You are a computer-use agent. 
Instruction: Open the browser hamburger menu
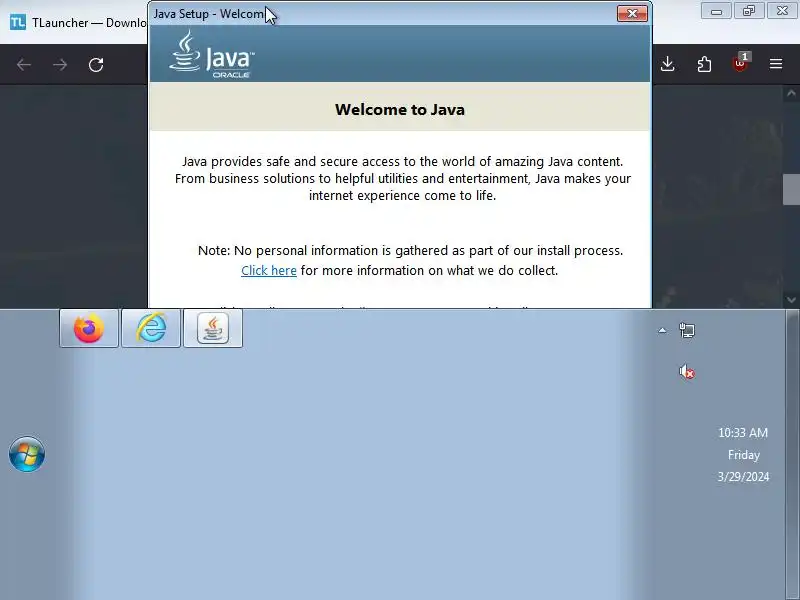(x=776, y=64)
